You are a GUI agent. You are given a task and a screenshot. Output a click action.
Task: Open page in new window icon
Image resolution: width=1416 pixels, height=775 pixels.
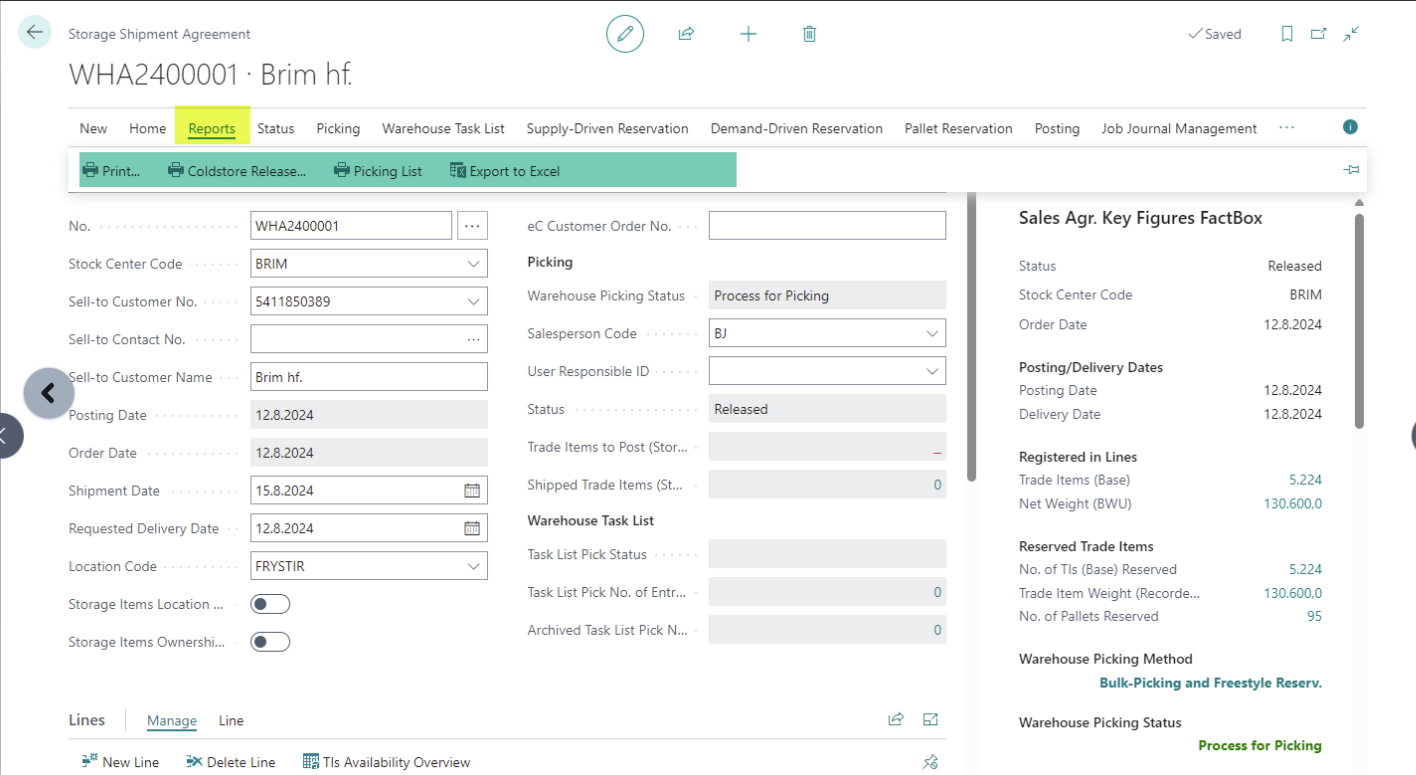tap(1319, 34)
